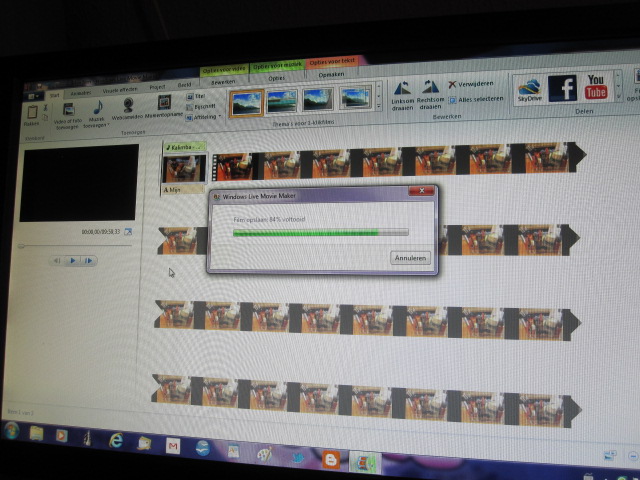Click the Muziek toevoegen music note
Screen dimensions: 640x480
click(x=98, y=108)
